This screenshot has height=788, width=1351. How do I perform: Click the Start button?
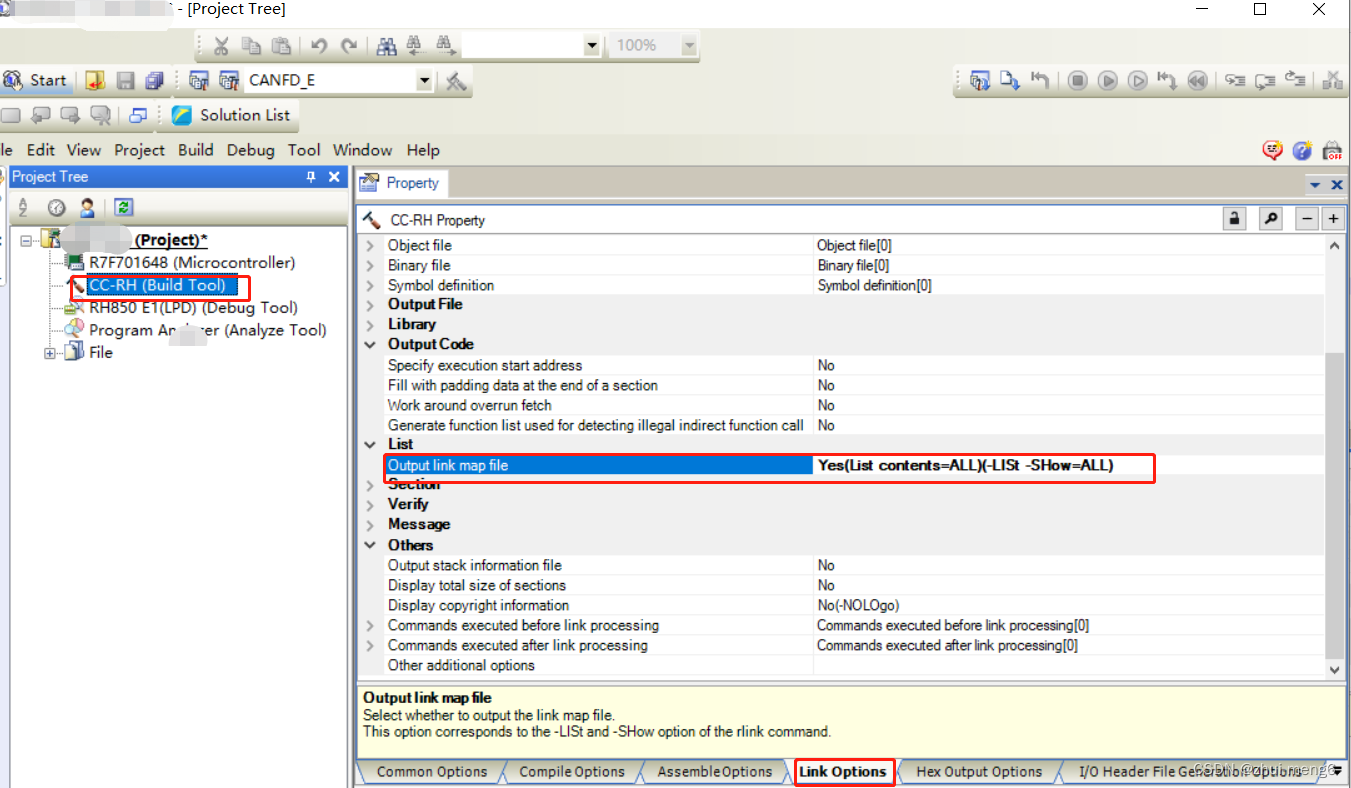click(x=36, y=81)
